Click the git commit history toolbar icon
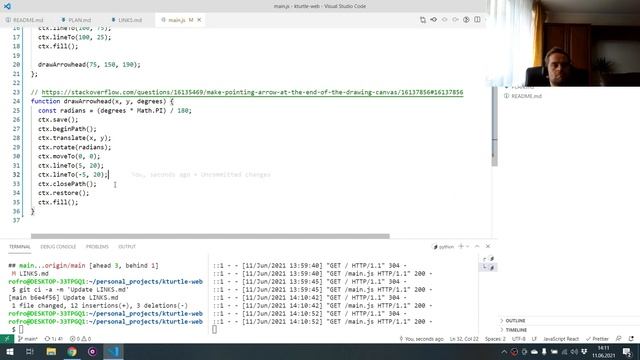The height and width of the screenshot is (360, 640). click(x=434, y=20)
